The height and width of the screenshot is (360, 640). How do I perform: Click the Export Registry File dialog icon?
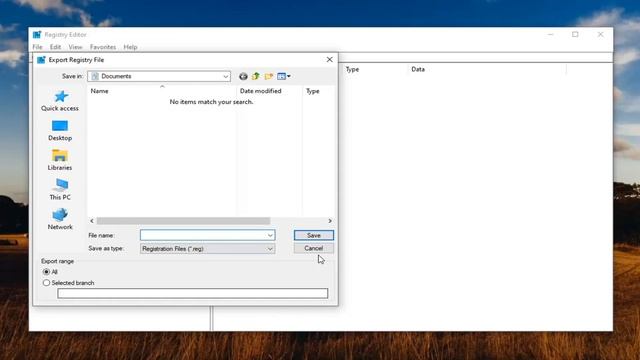pyautogui.click(x=41, y=60)
